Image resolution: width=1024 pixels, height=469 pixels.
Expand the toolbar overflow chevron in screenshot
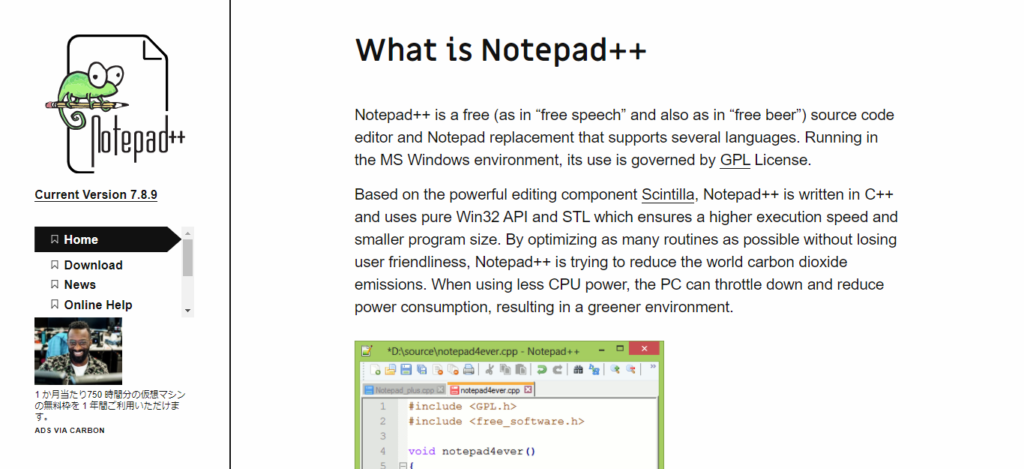pos(653,366)
